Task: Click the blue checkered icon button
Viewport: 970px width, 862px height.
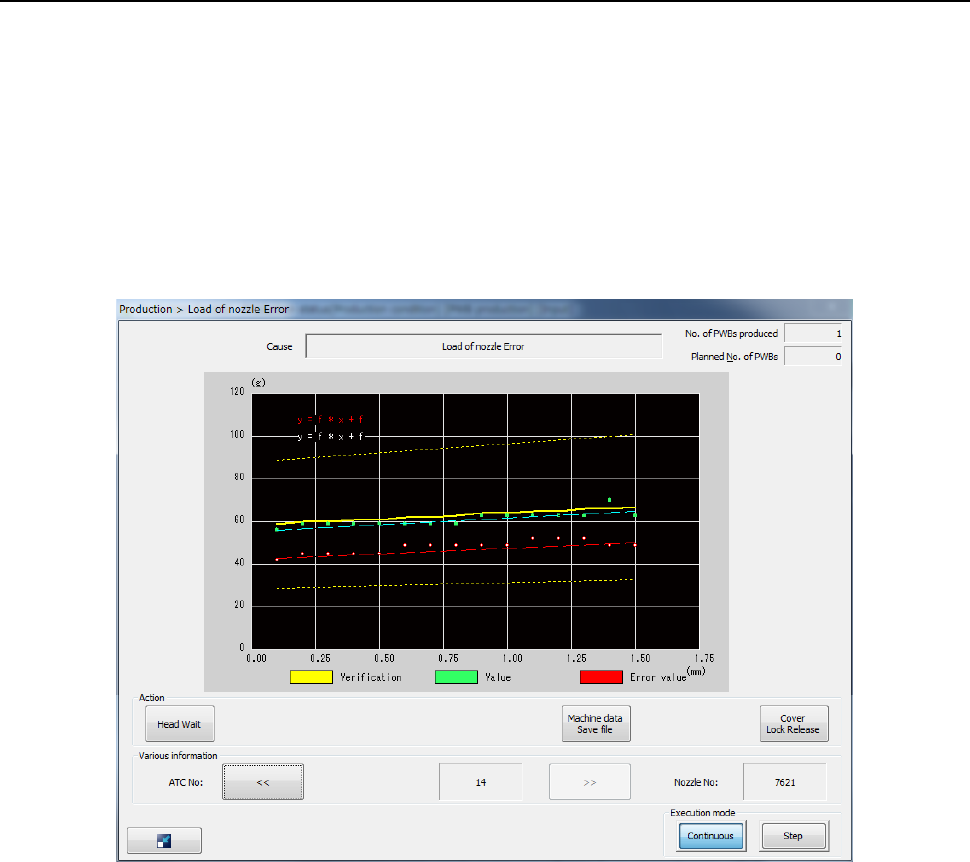Action: click(x=164, y=840)
